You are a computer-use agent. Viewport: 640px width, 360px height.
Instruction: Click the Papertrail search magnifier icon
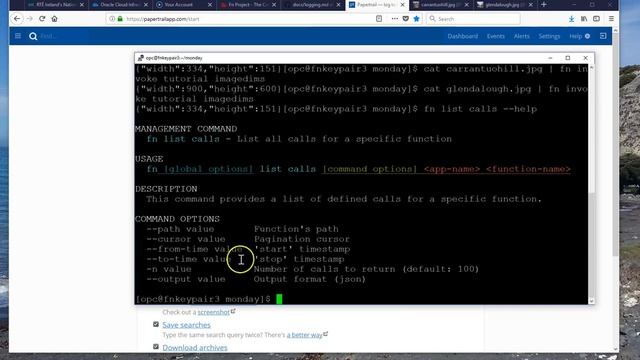[33, 36]
